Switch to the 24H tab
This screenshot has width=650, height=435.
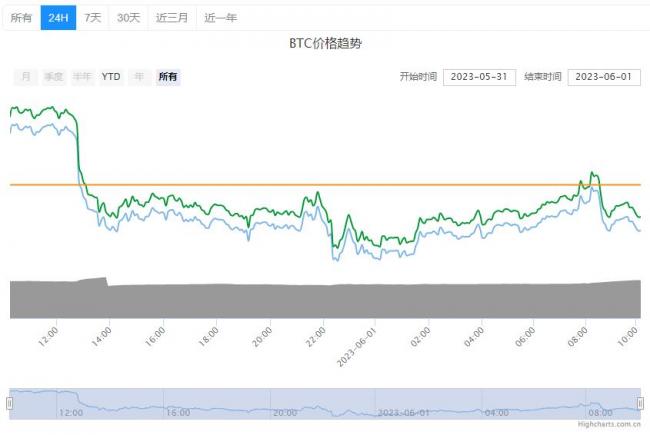coord(58,17)
